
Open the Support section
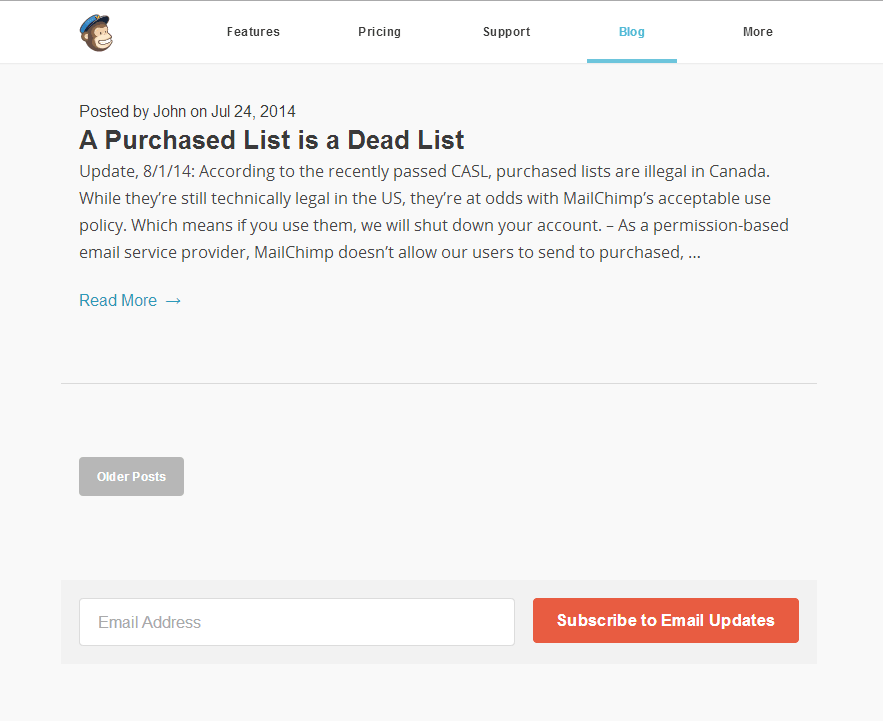(x=506, y=32)
